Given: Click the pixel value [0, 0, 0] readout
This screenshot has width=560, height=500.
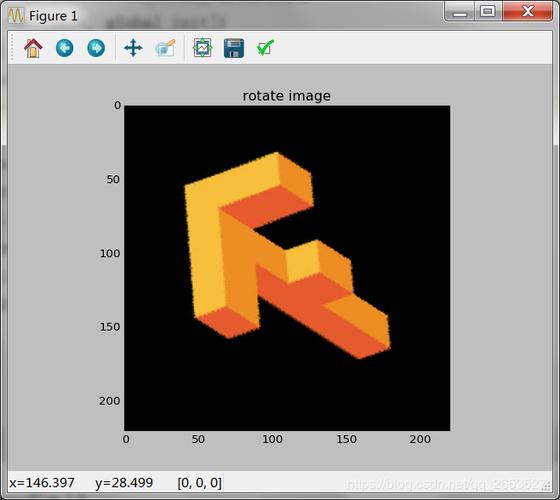Looking at the screenshot, I should click(200, 483).
